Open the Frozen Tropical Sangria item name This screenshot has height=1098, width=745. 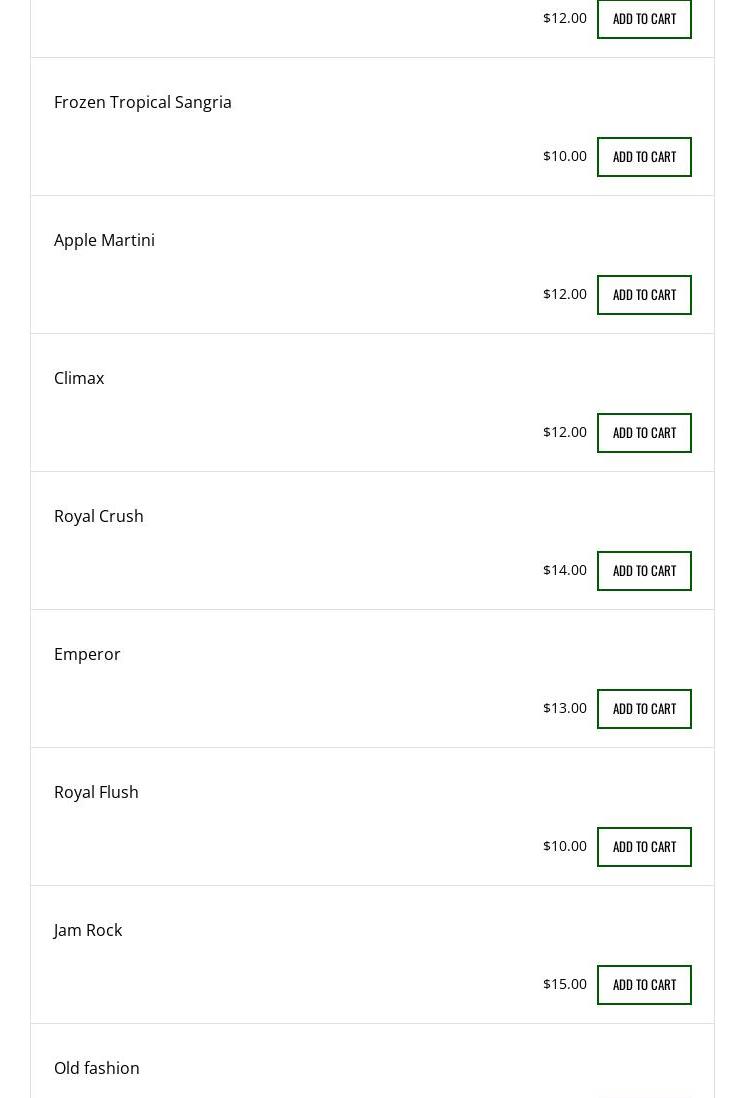tap(142, 102)
